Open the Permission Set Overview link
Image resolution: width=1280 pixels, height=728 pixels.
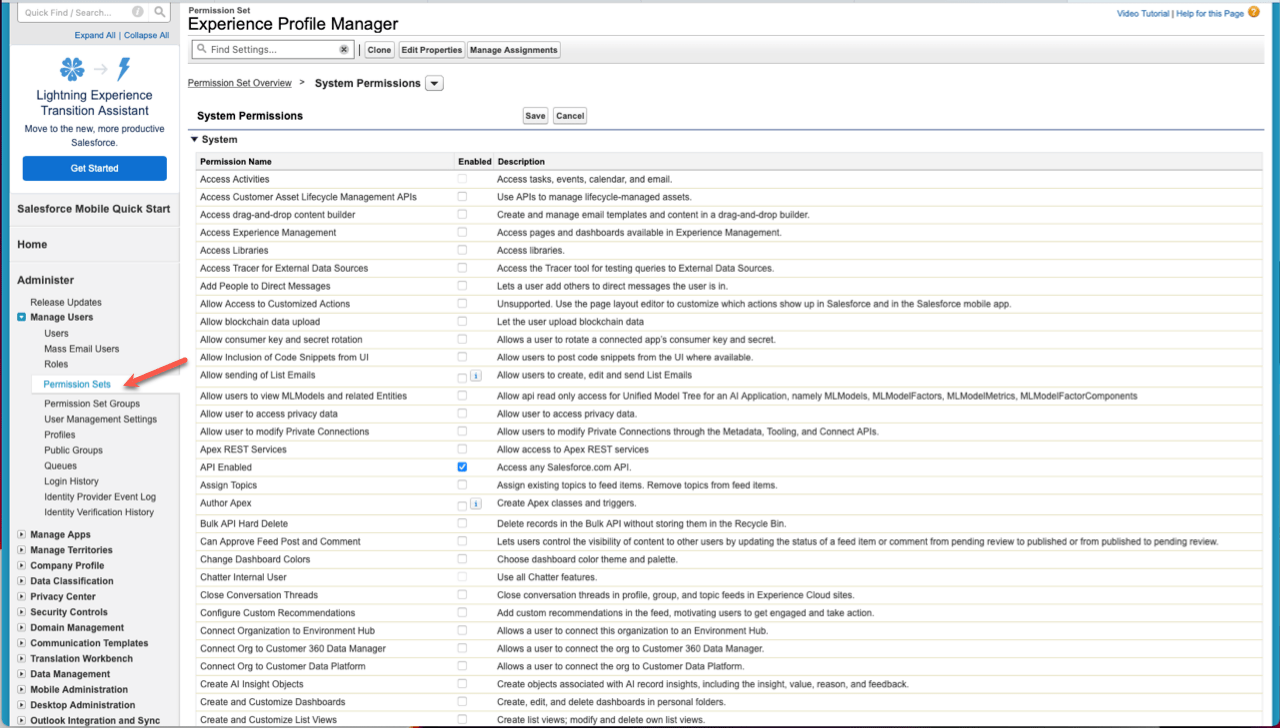240,83
